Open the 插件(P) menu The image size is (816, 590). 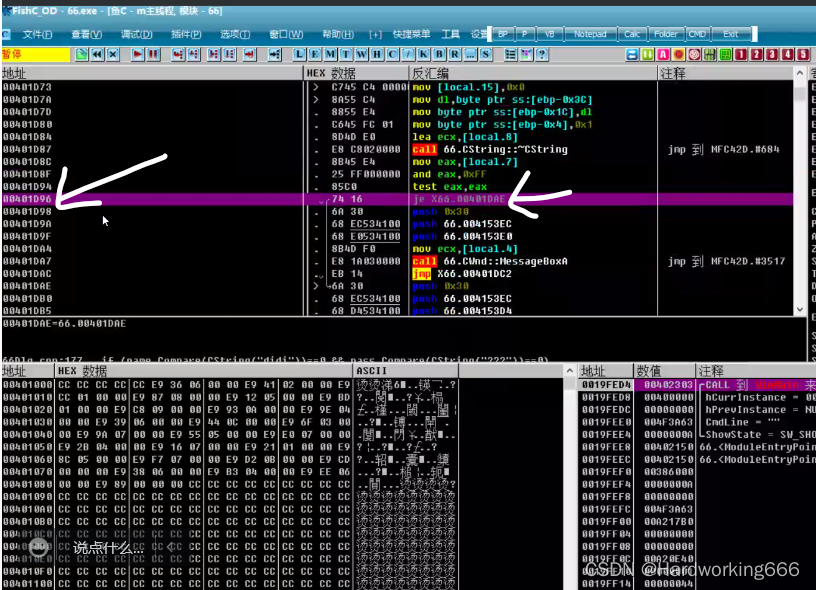[186, 34]
